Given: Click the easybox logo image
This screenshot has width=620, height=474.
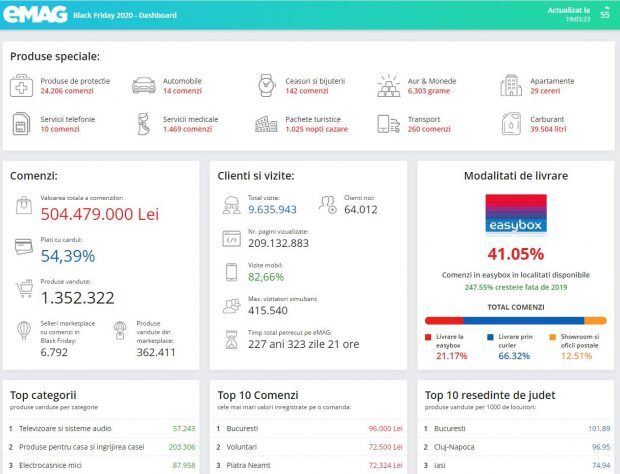Looking at the screenshot, I should 515,214.
